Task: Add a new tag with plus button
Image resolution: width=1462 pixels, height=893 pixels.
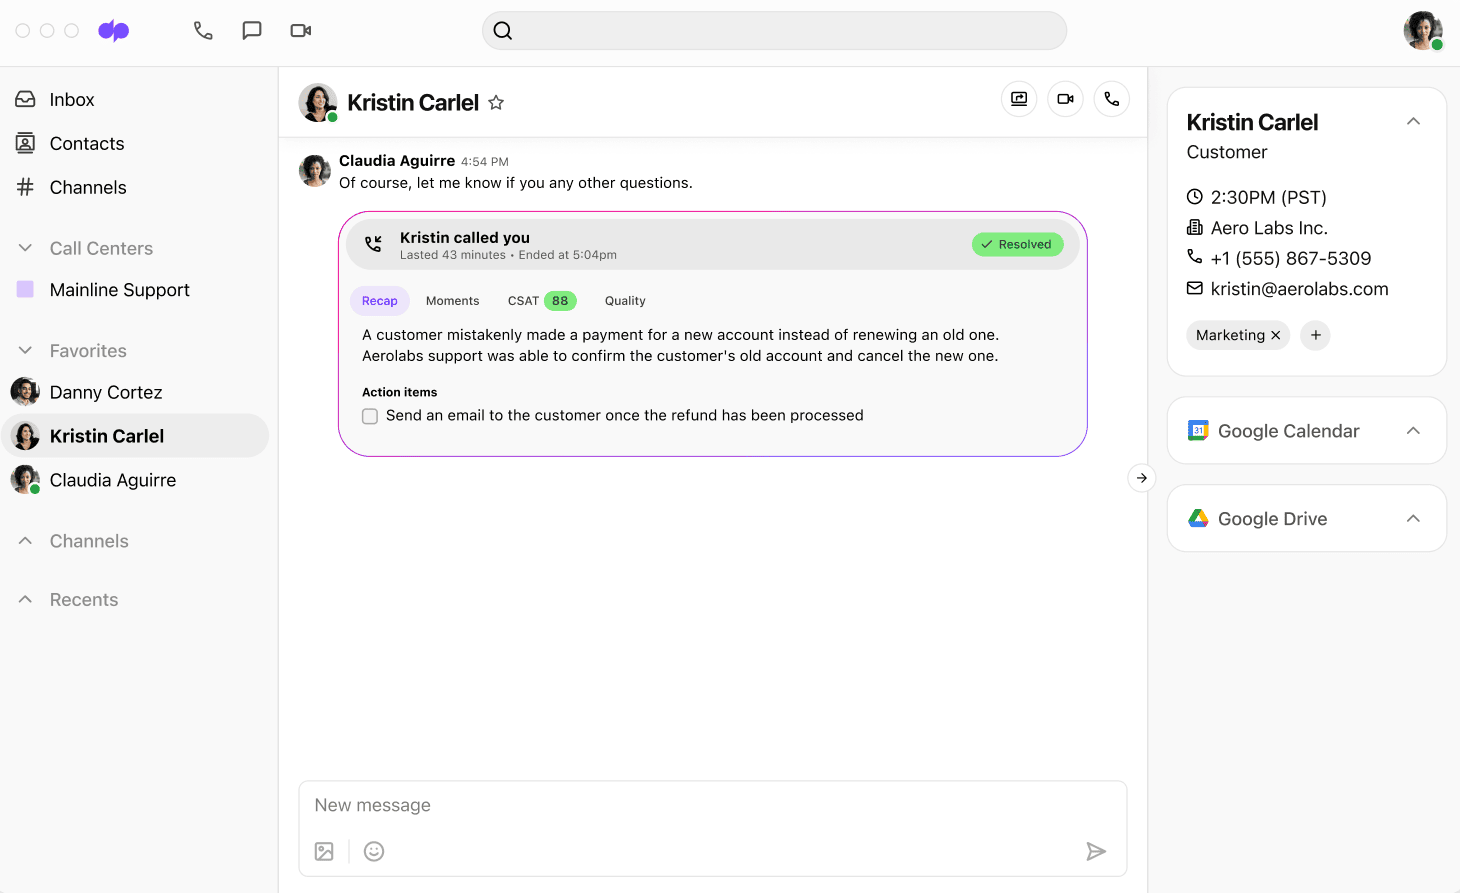Action: point(1316,336)
